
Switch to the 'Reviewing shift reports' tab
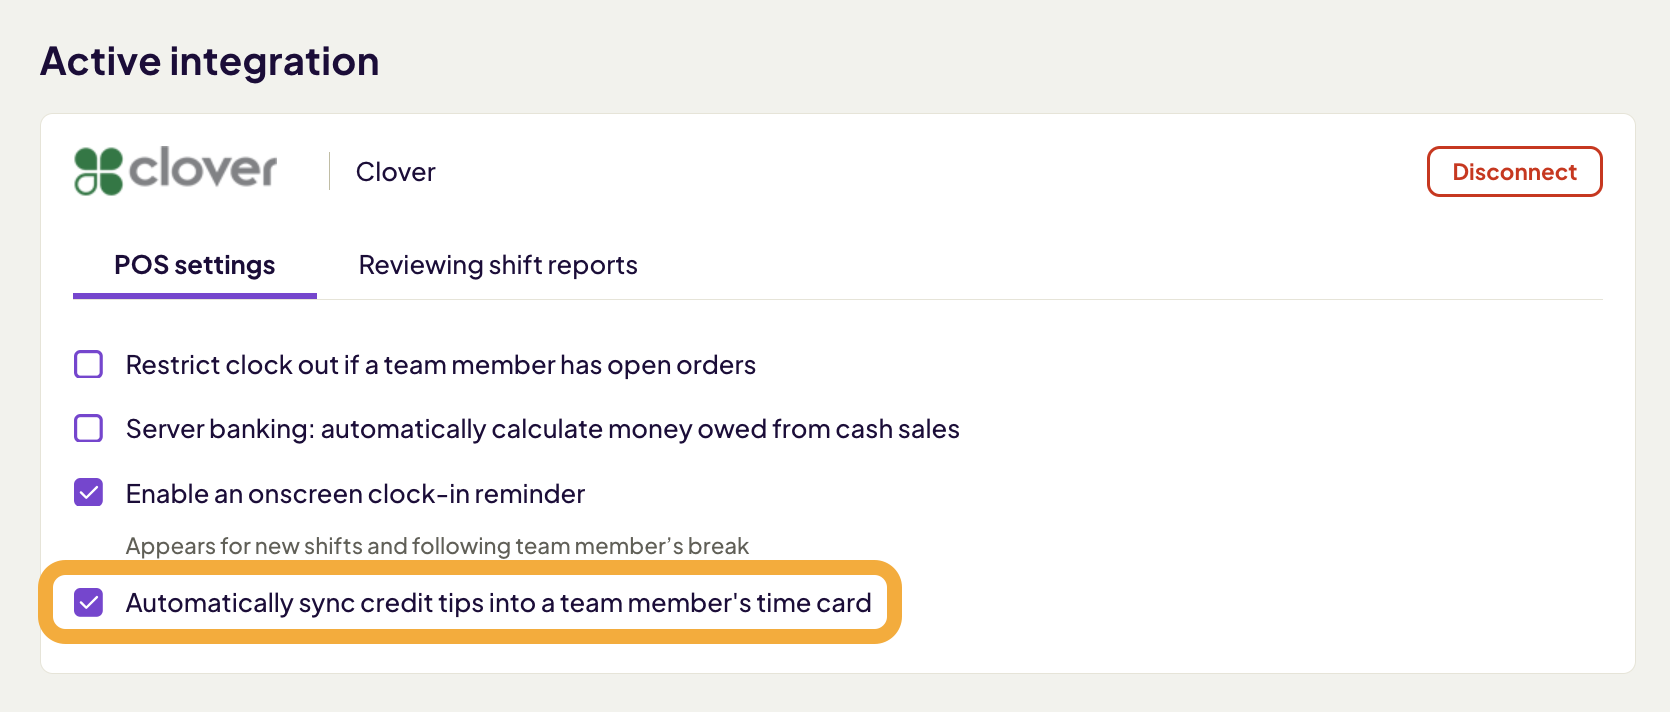click(x=497, y=264)
